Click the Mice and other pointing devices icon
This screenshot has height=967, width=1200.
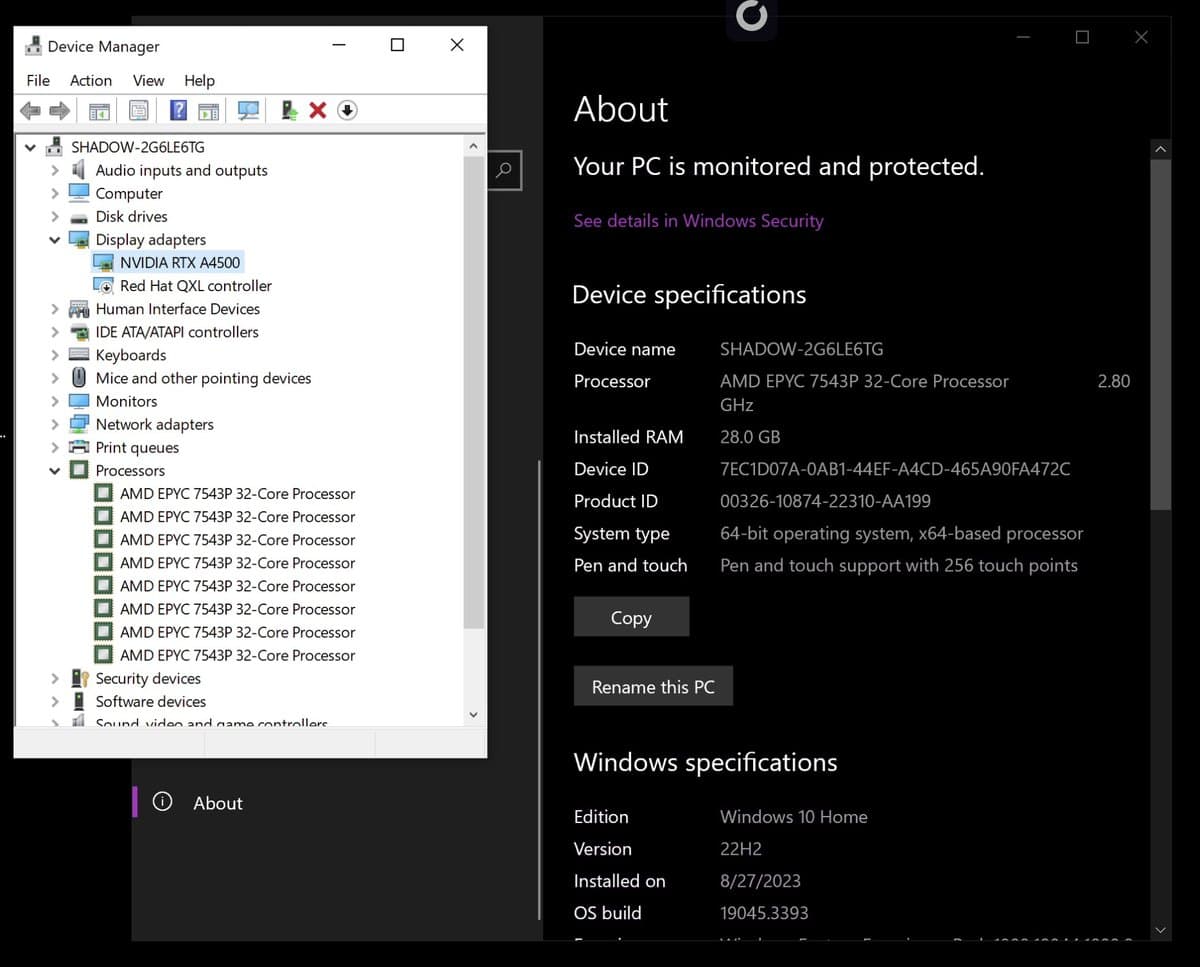click(79, 378)
